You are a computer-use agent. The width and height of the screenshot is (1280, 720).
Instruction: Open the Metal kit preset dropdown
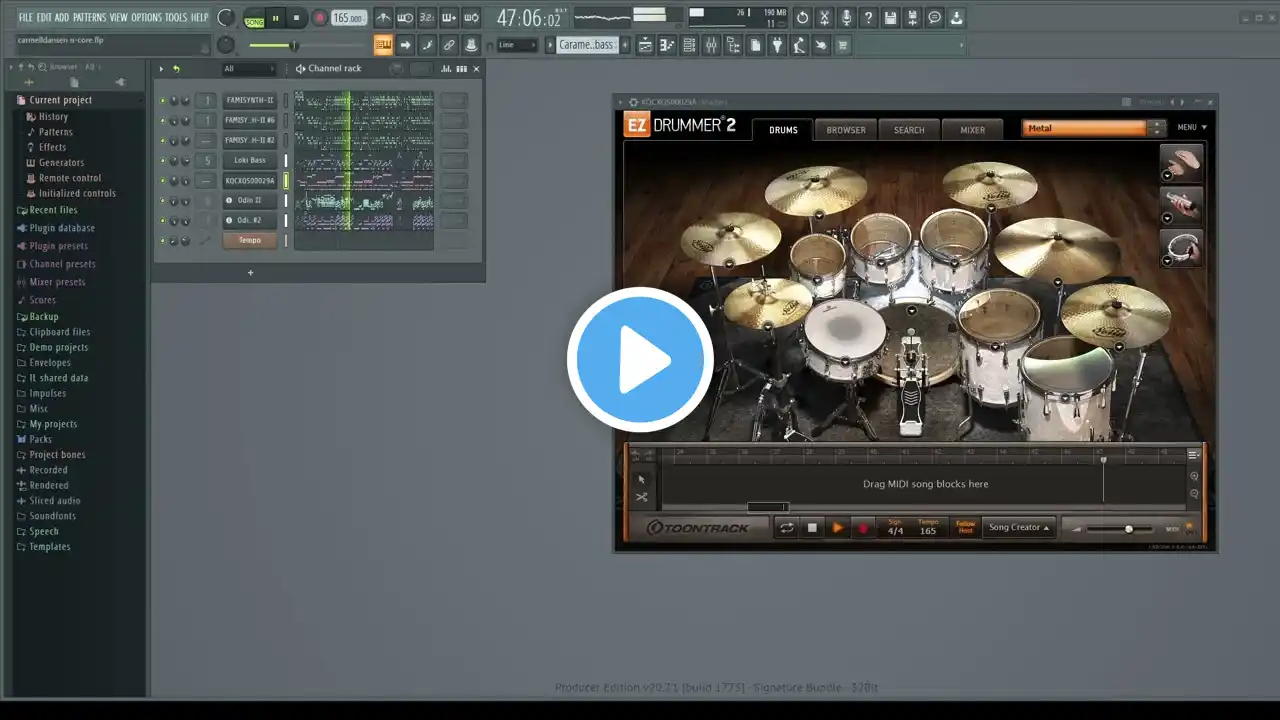(1093, 128)
